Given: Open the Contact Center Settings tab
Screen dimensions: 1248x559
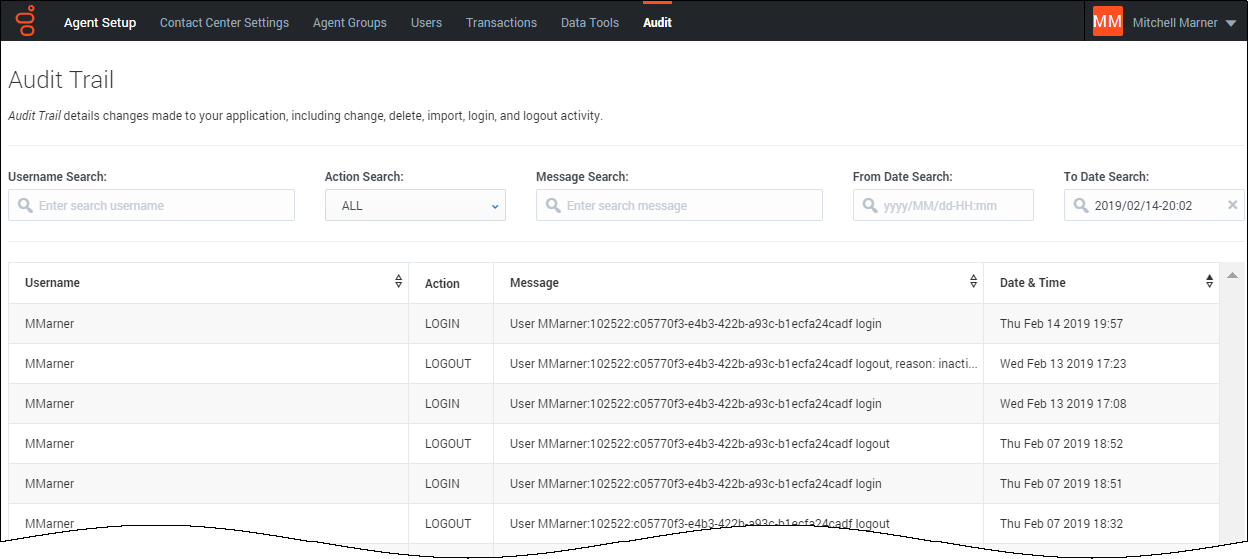Looking at the screenshot, I should (x=224, y=22).
